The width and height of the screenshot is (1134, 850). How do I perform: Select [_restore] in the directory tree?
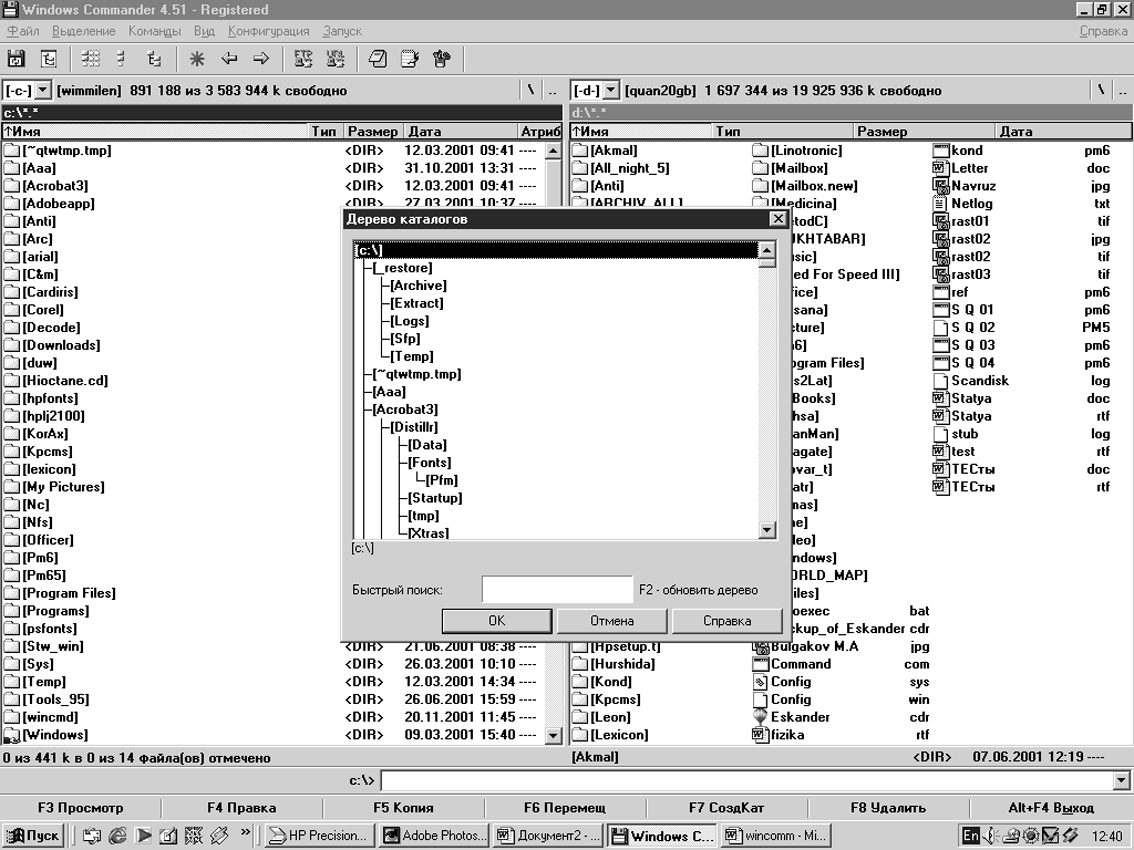pos(403,268)
